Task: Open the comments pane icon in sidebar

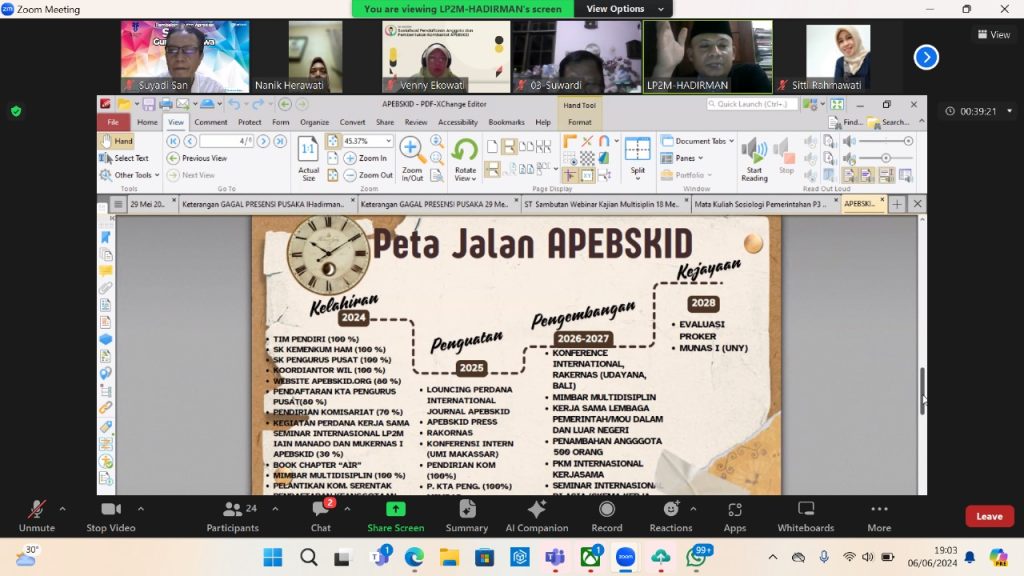Action: point(106,271)
